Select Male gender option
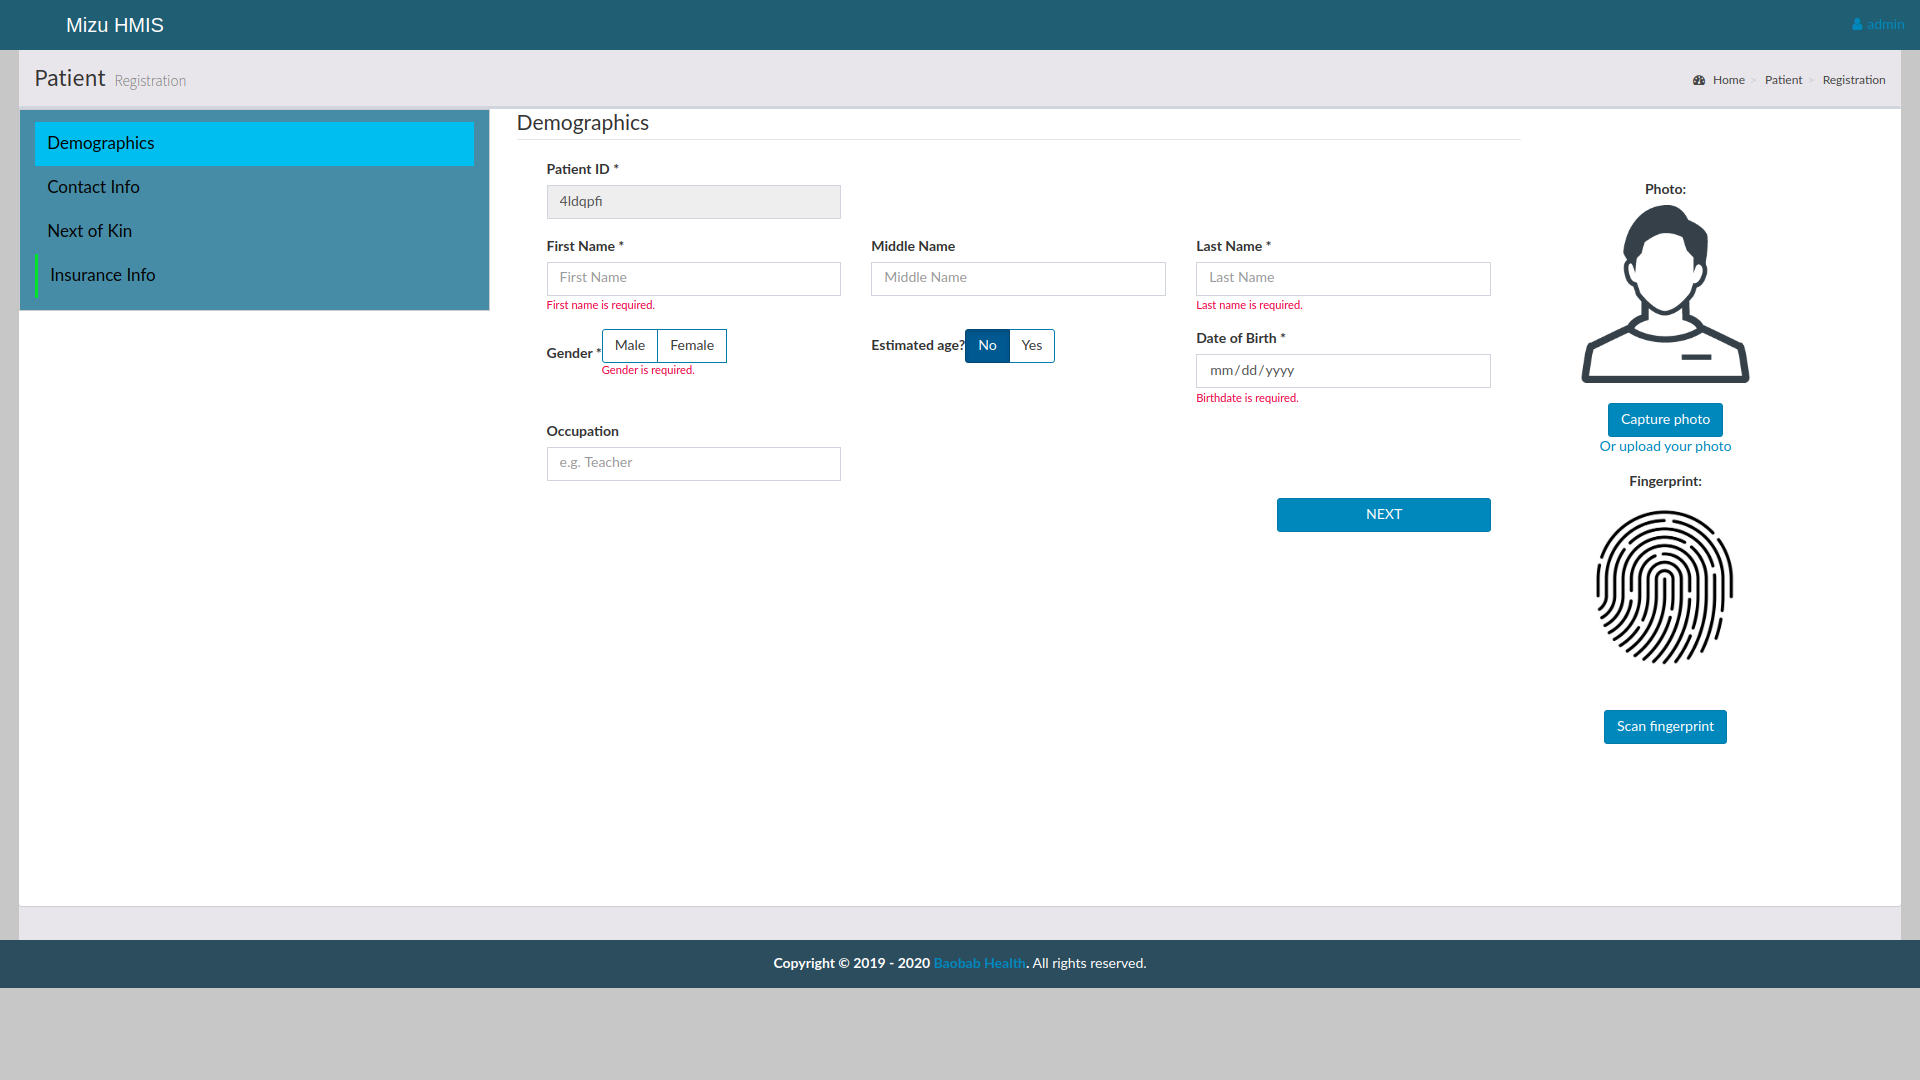Screen dimensions: 1920x1080 click(630, 346)
